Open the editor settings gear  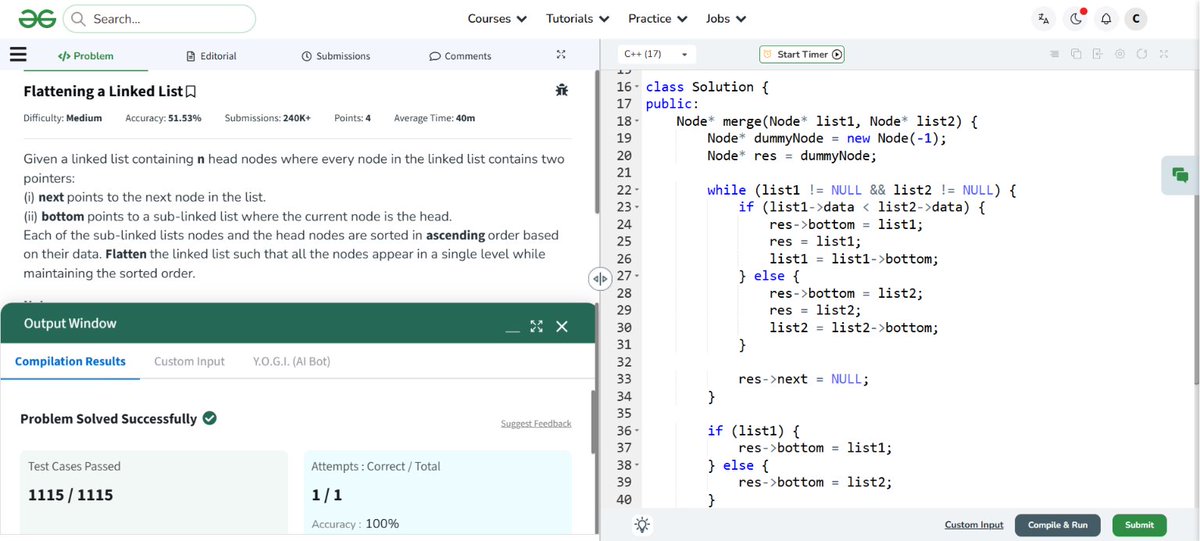[1120, 54]
